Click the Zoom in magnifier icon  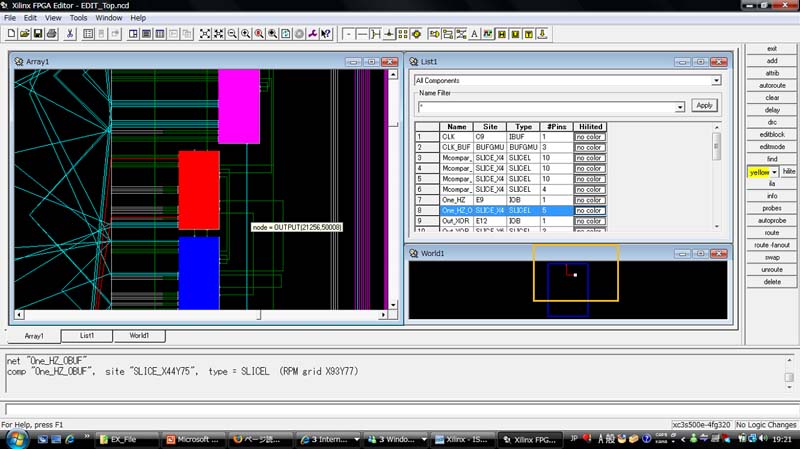[x=245, y=34]
